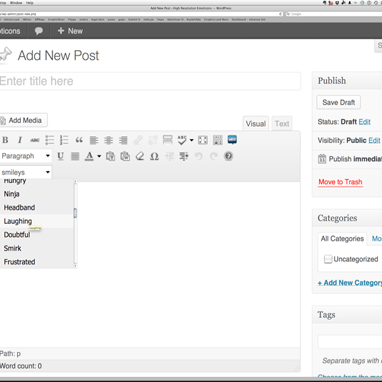Click the smileys list scrollbar thumb
Image resolution: width=382 pixels, height=382 pixels.
[x=75, y=213]
